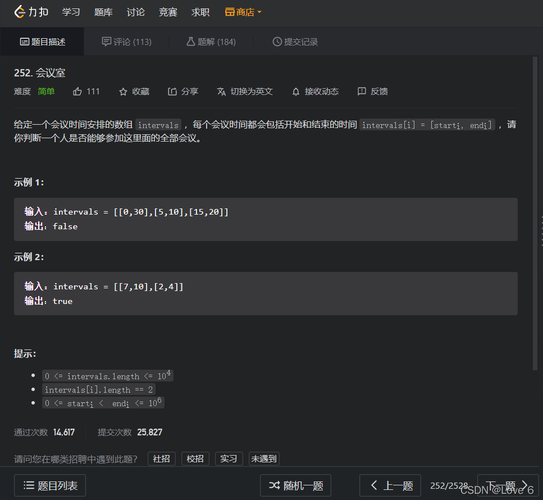Click the example 2 output 'true'
The height and width of the screenshot is (500, 543).
pyautogui.click(x=63, y=301)
